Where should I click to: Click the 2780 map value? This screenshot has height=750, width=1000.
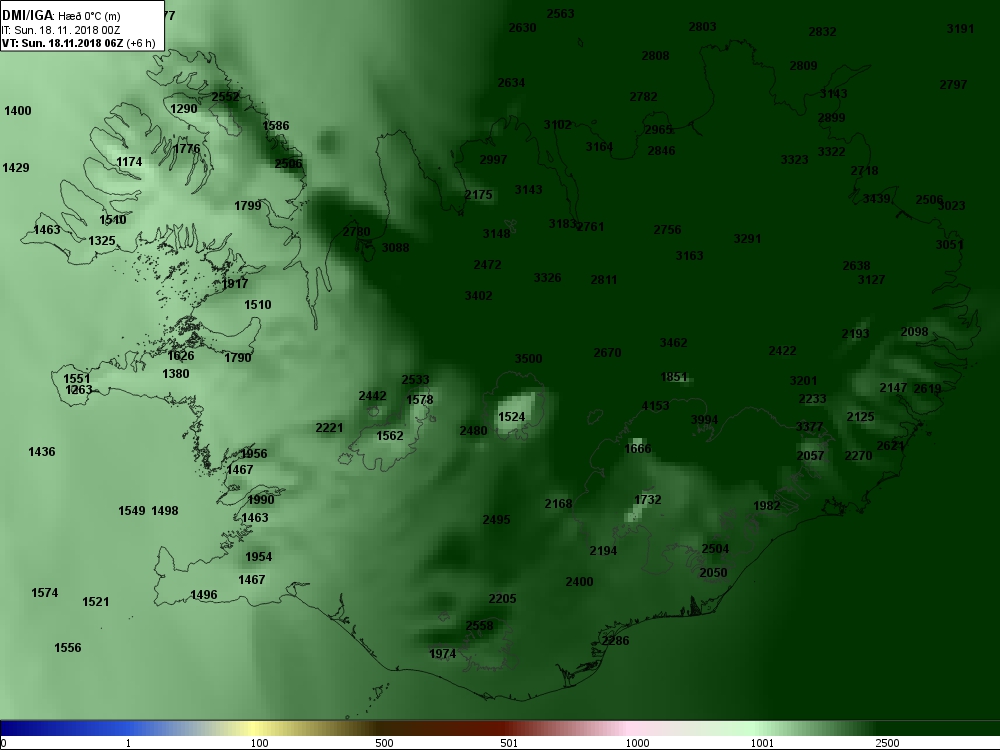[357, 232]
